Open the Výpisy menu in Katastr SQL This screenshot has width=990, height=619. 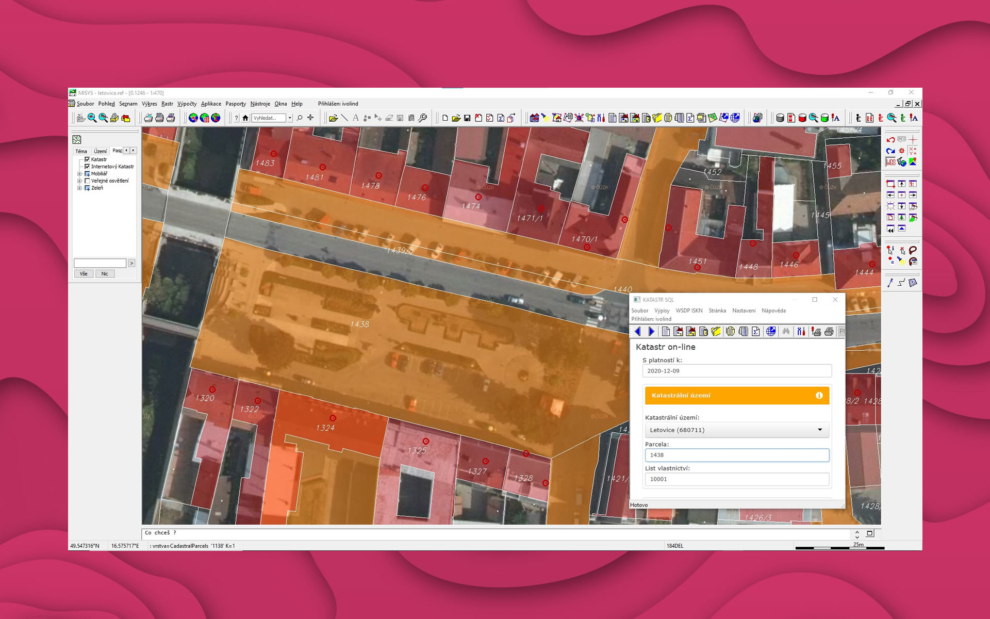coord(662,311)
